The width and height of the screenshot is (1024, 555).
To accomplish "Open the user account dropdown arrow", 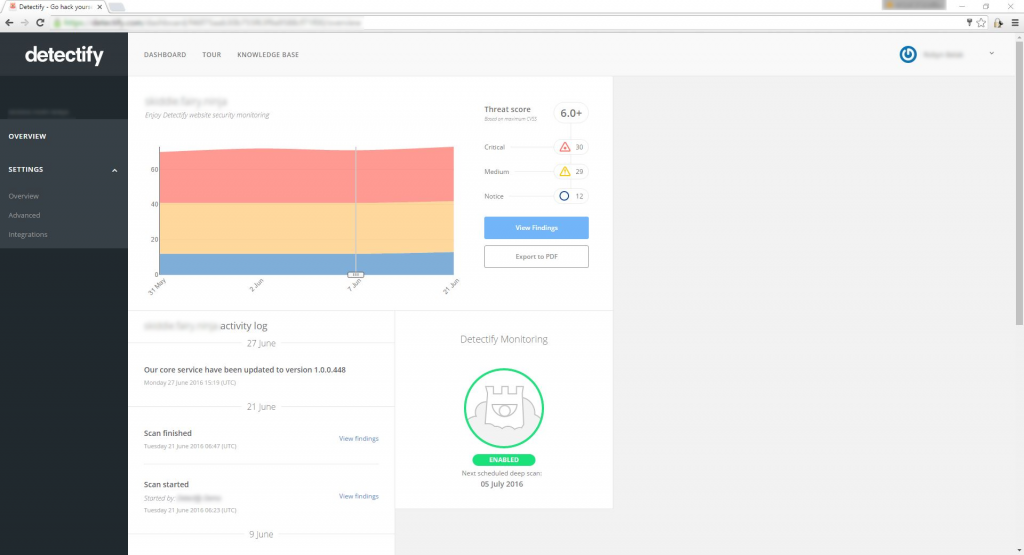I will tap(991, 54).
